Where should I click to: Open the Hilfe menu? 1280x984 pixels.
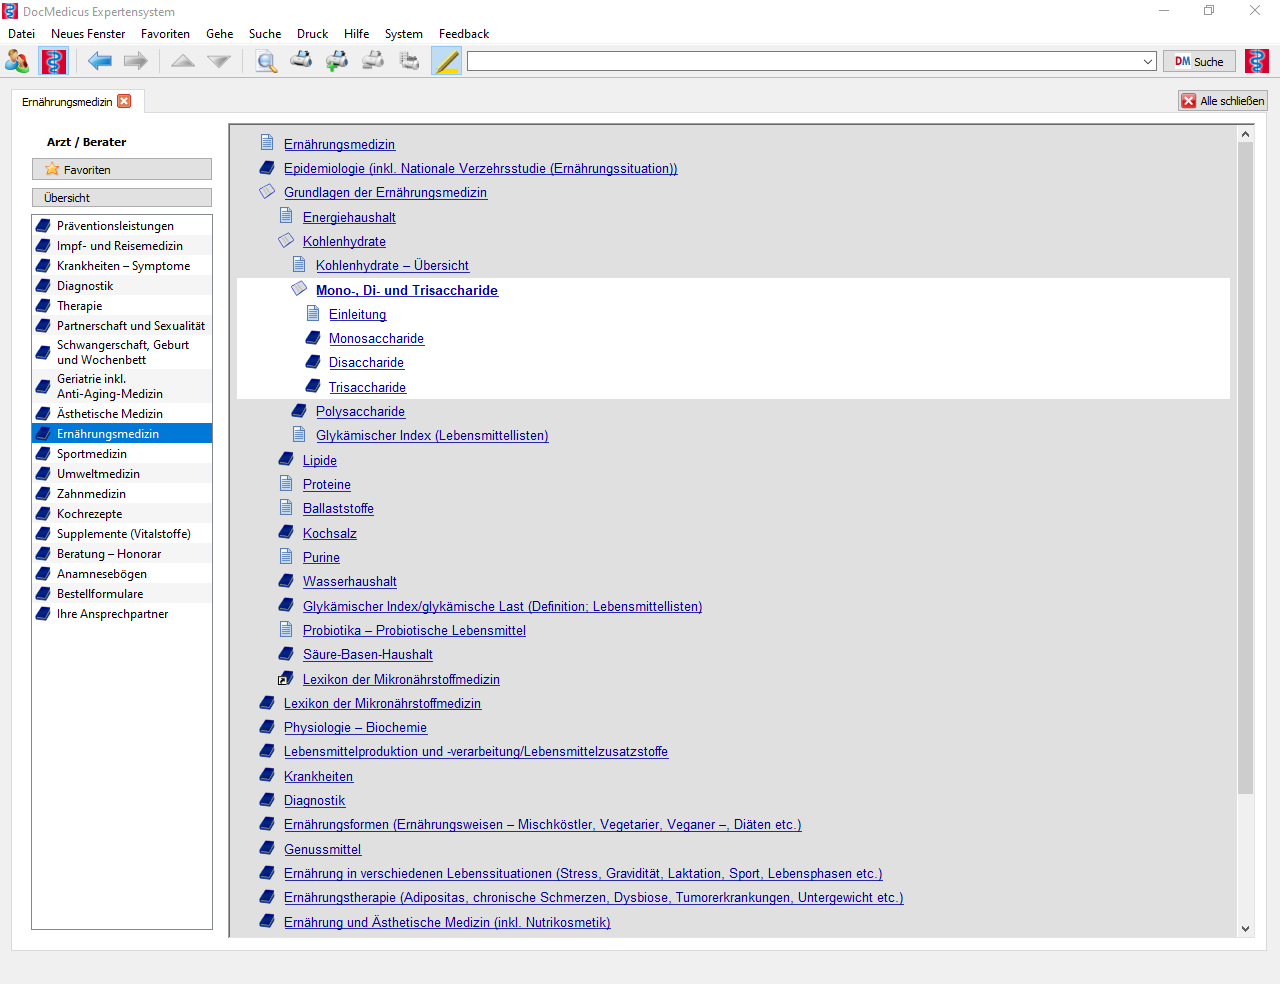[356, 33]
